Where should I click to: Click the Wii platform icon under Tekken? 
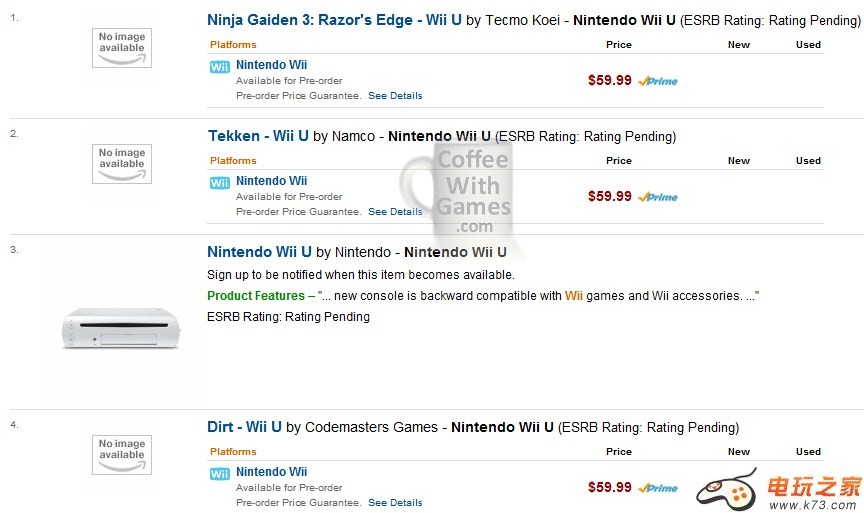tap(220, 183)
